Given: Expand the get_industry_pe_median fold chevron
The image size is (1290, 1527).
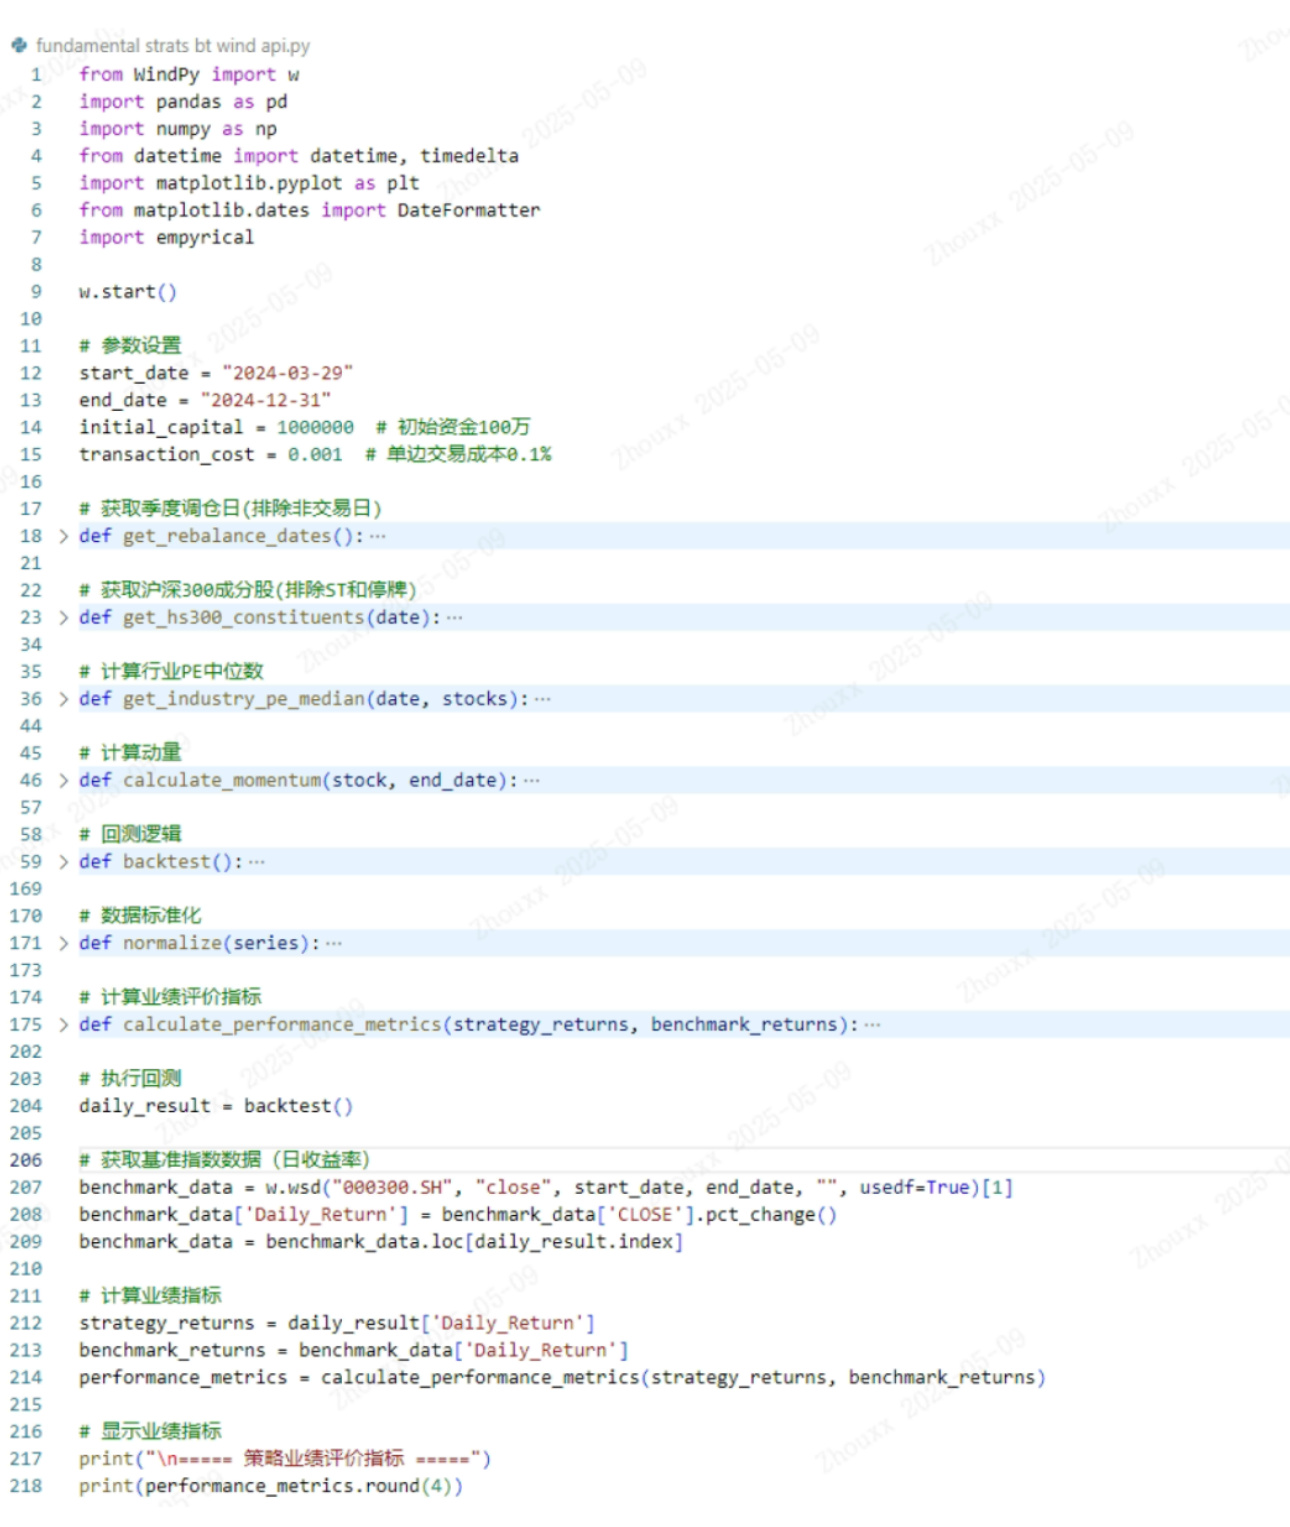Looking at the screenshot, I should [63, 699].
